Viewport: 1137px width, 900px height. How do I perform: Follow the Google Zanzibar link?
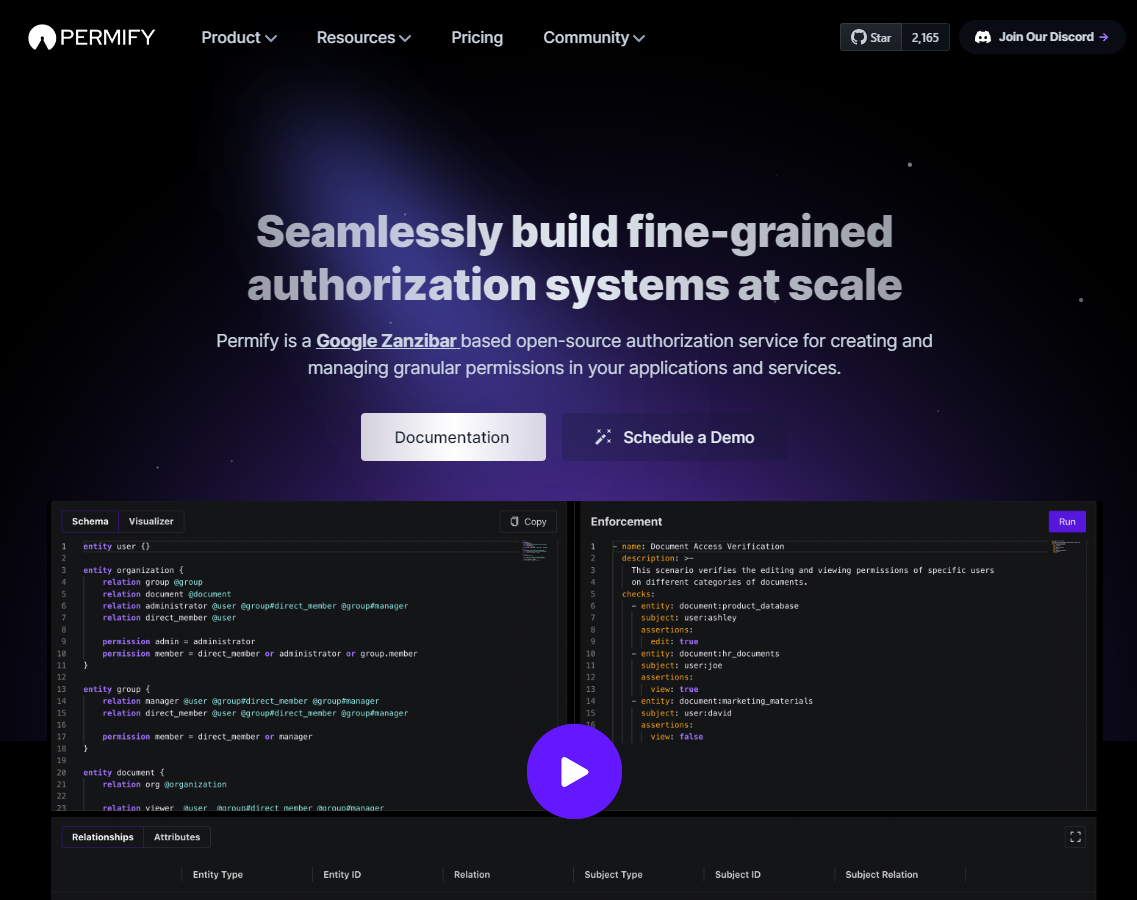(387, 340)
